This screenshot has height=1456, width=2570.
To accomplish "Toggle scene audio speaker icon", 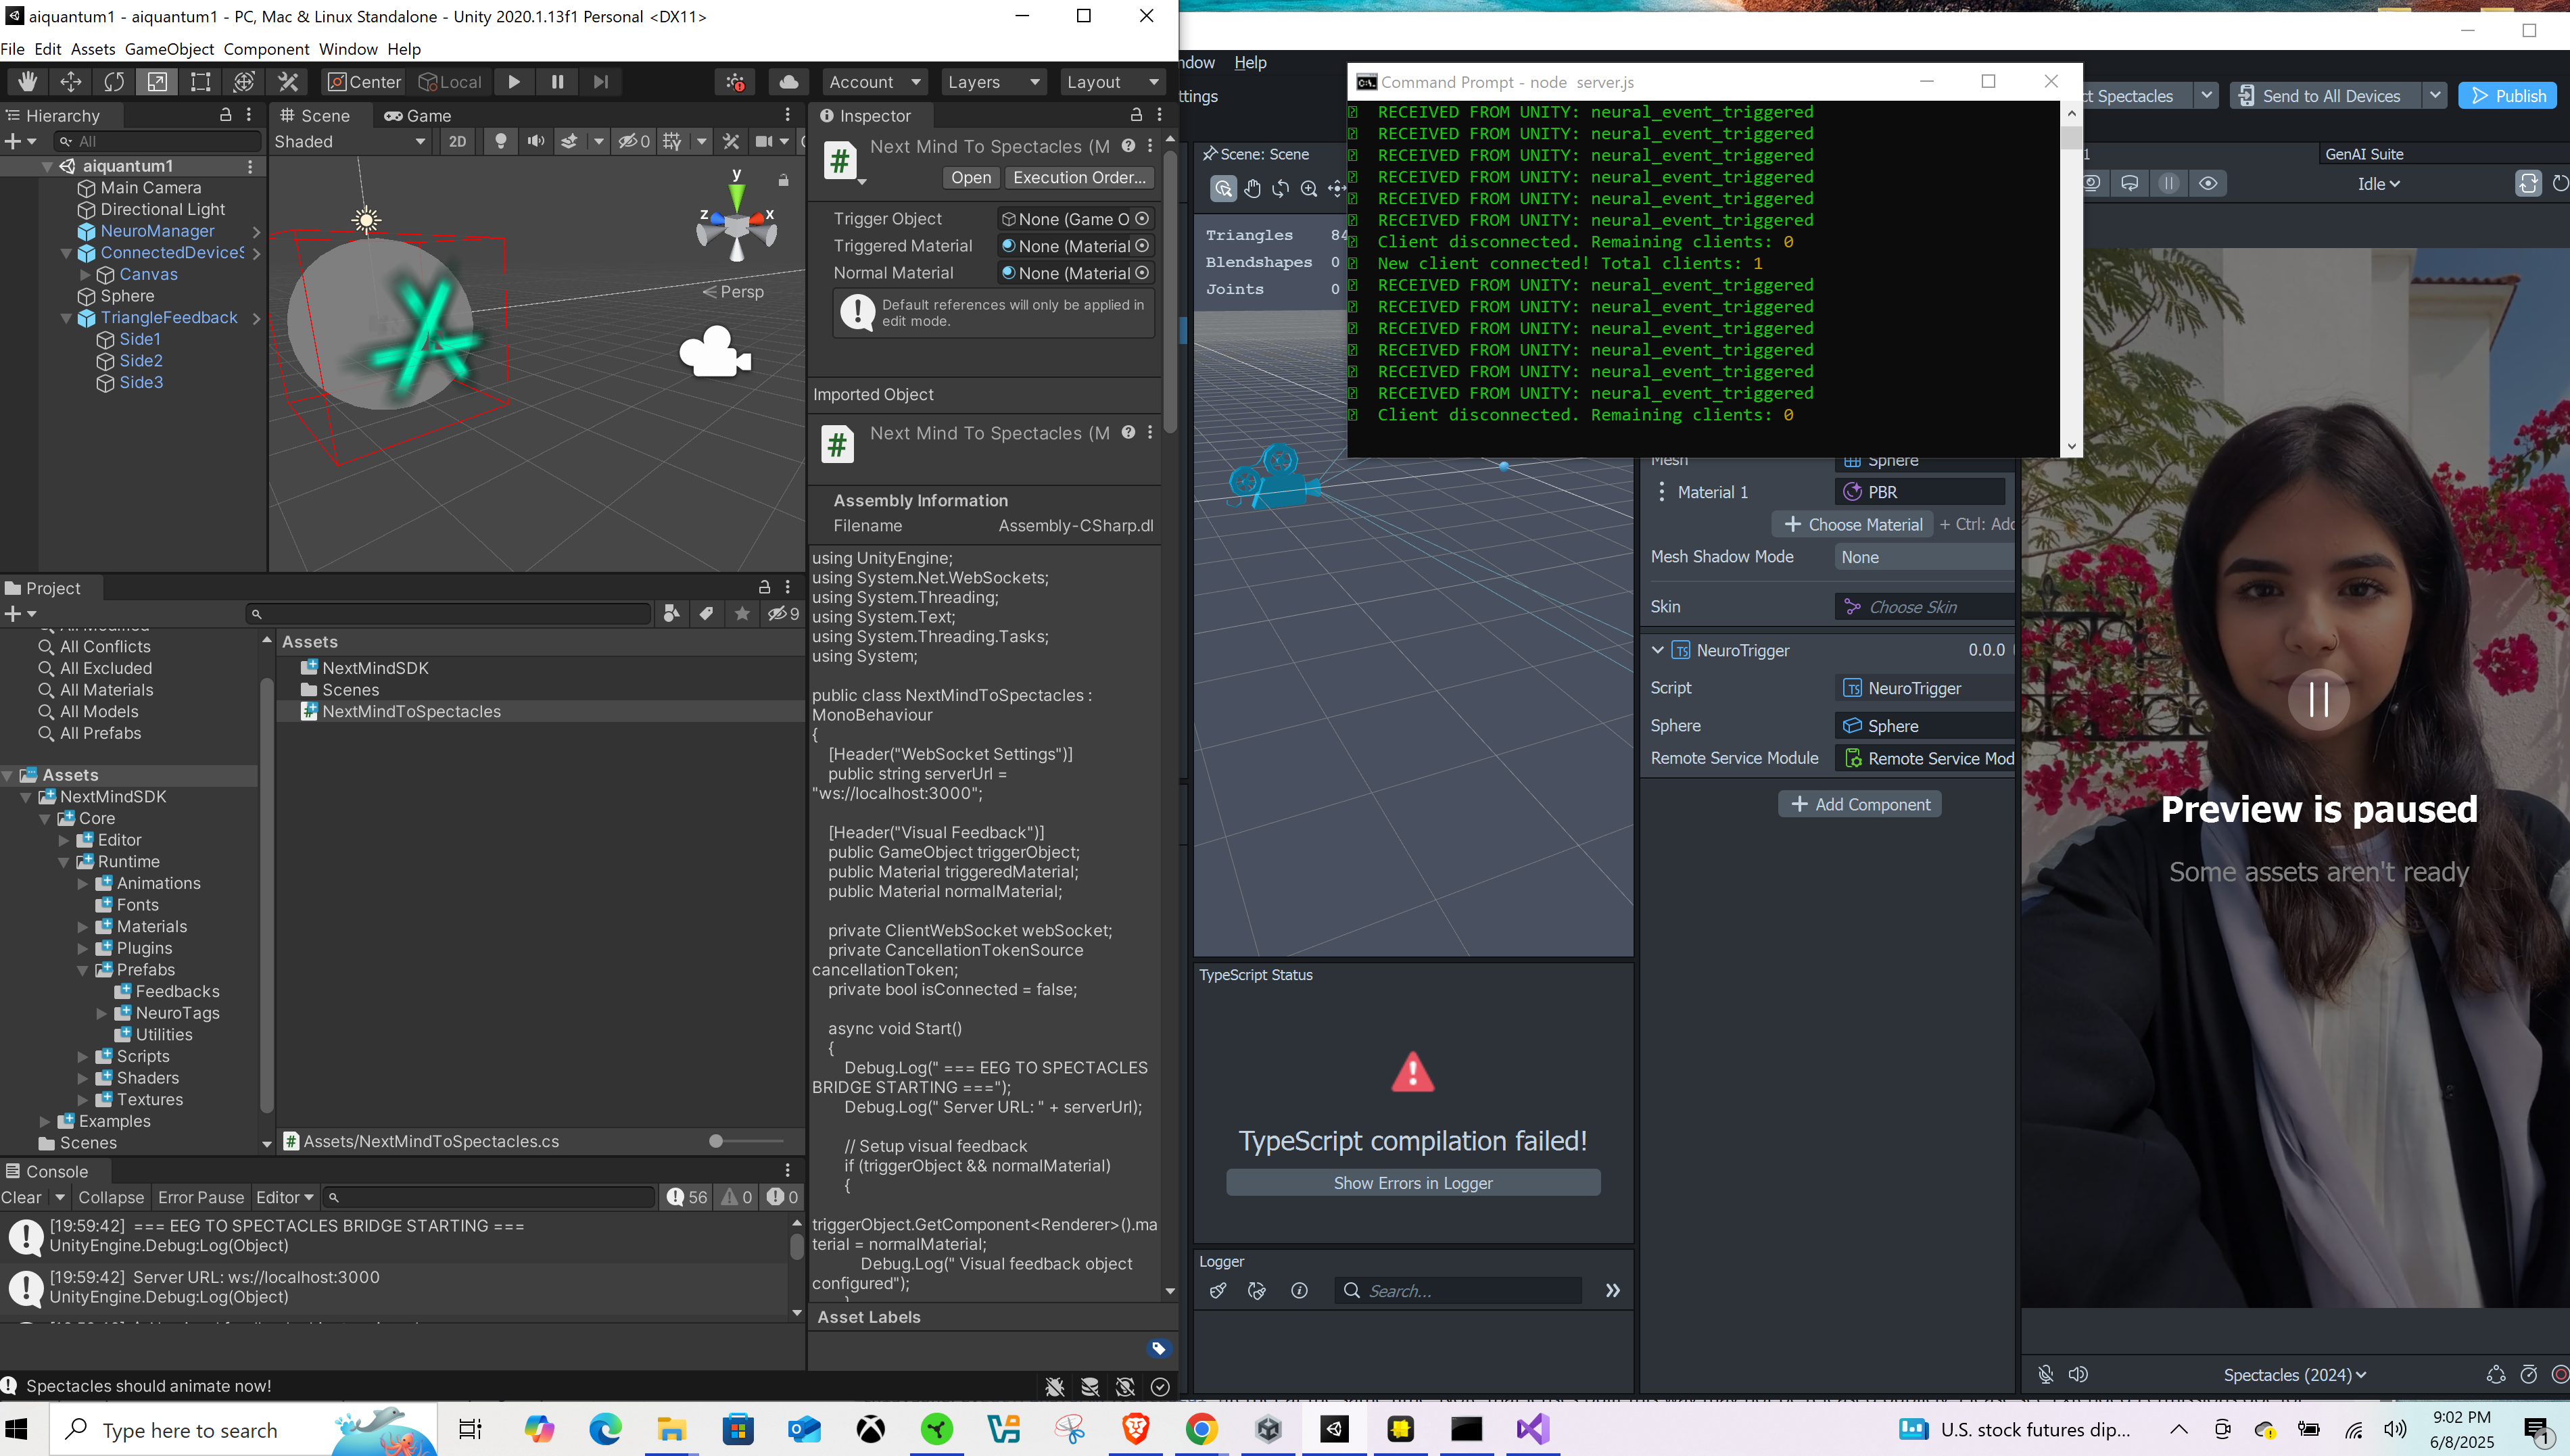I will [536, 141].
